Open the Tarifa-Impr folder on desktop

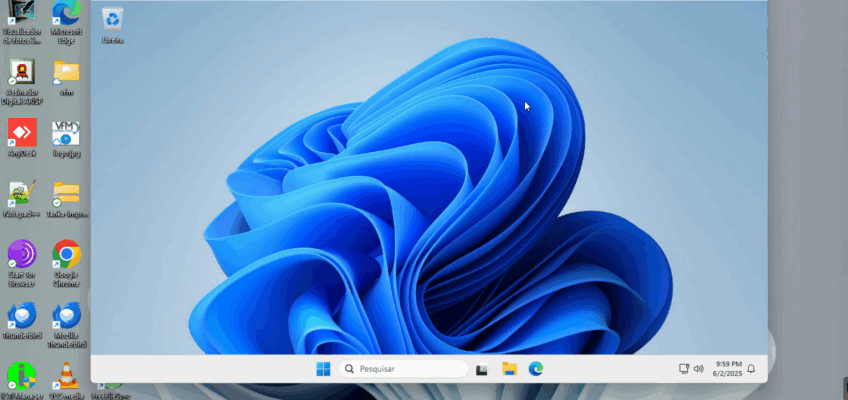[x=67, y=198]
